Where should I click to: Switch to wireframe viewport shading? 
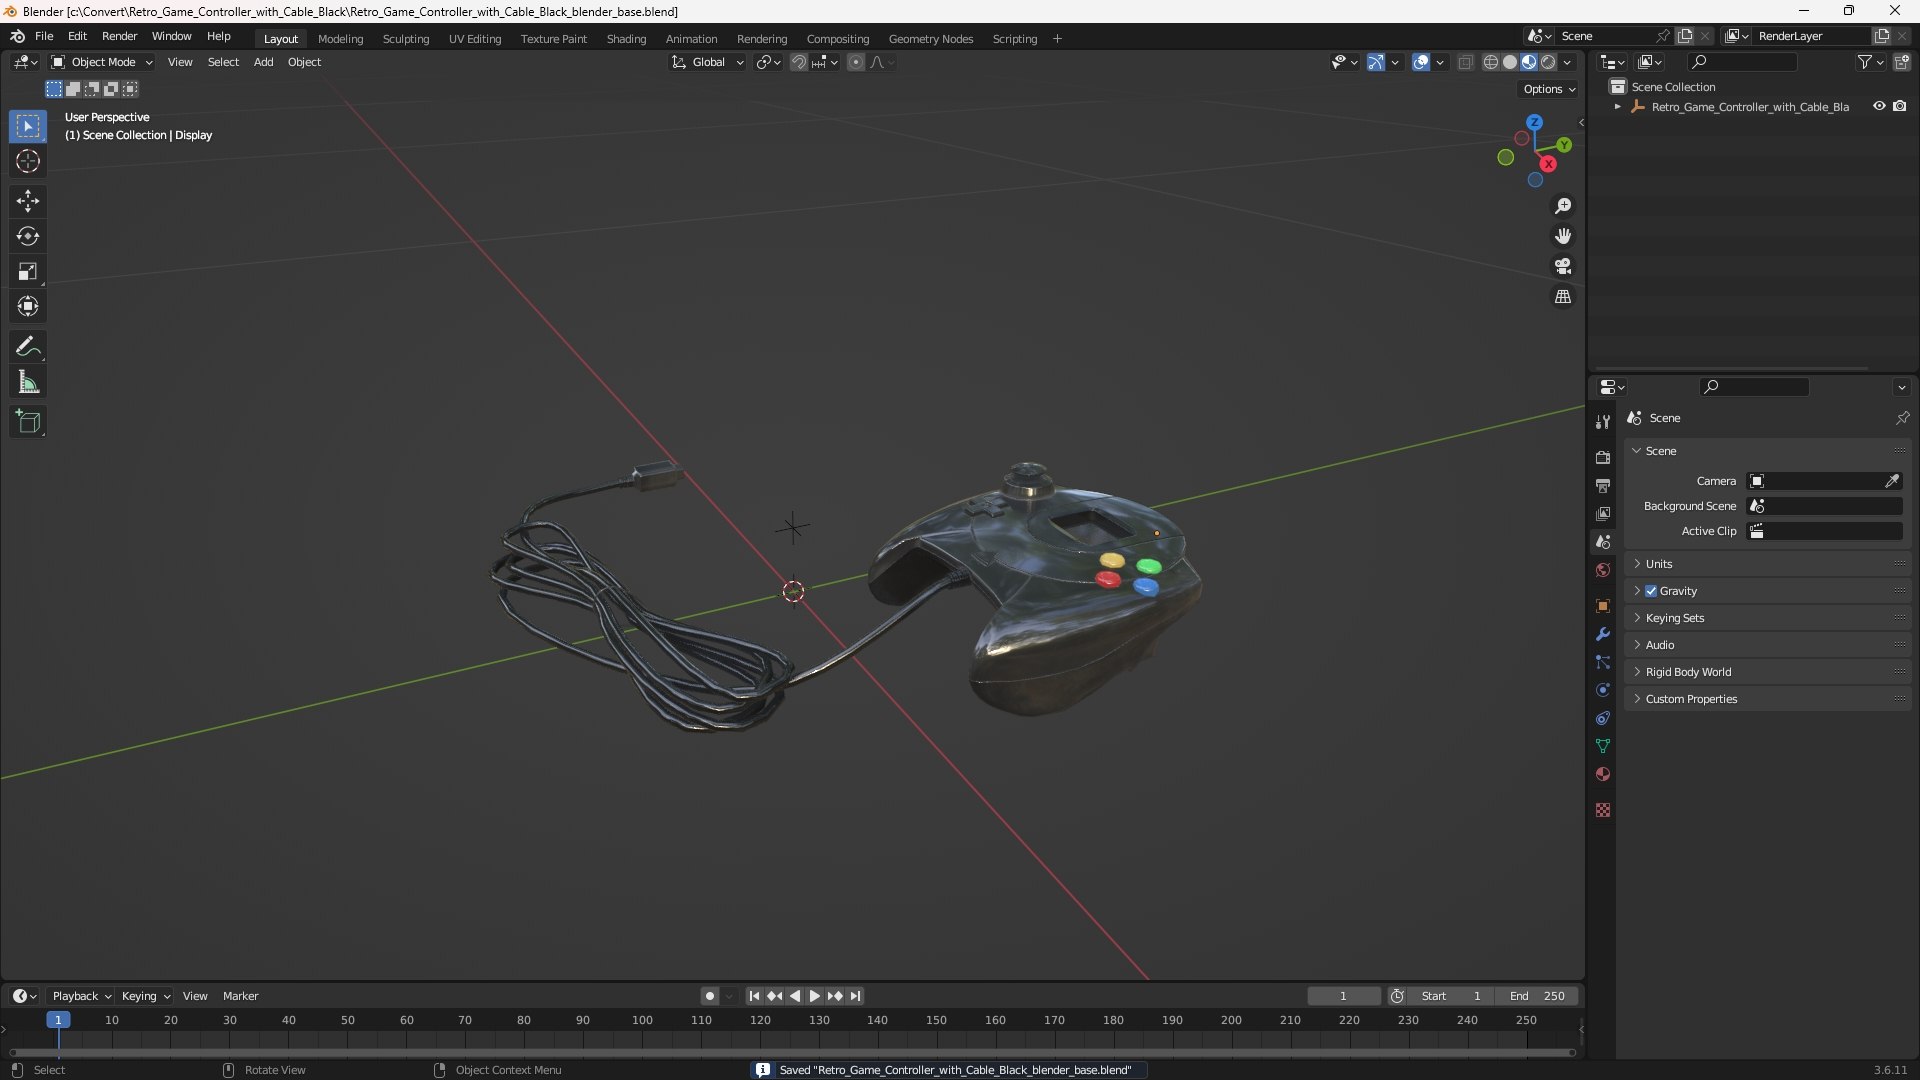1491,62
